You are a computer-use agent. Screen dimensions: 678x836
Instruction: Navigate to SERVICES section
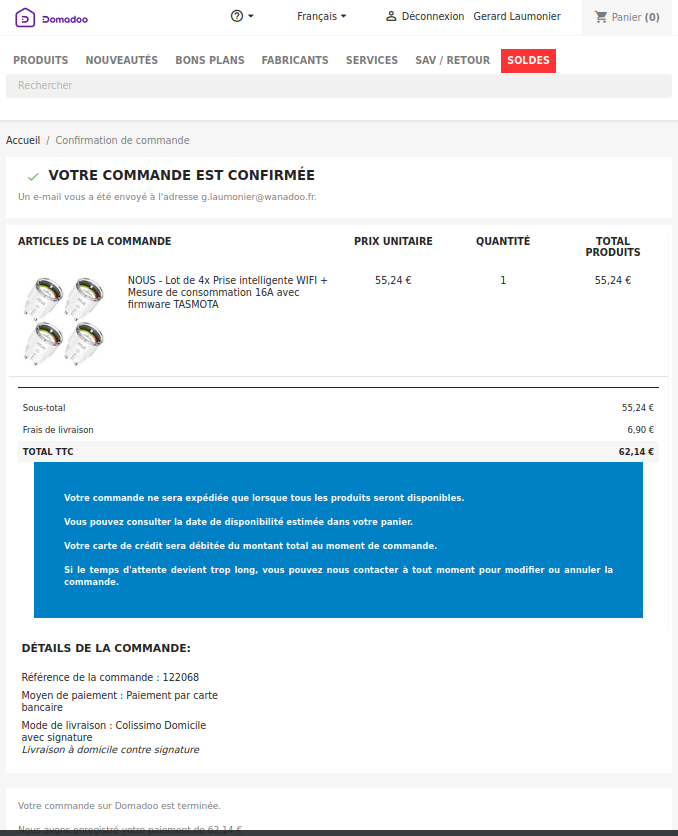[x=372, y=61]
